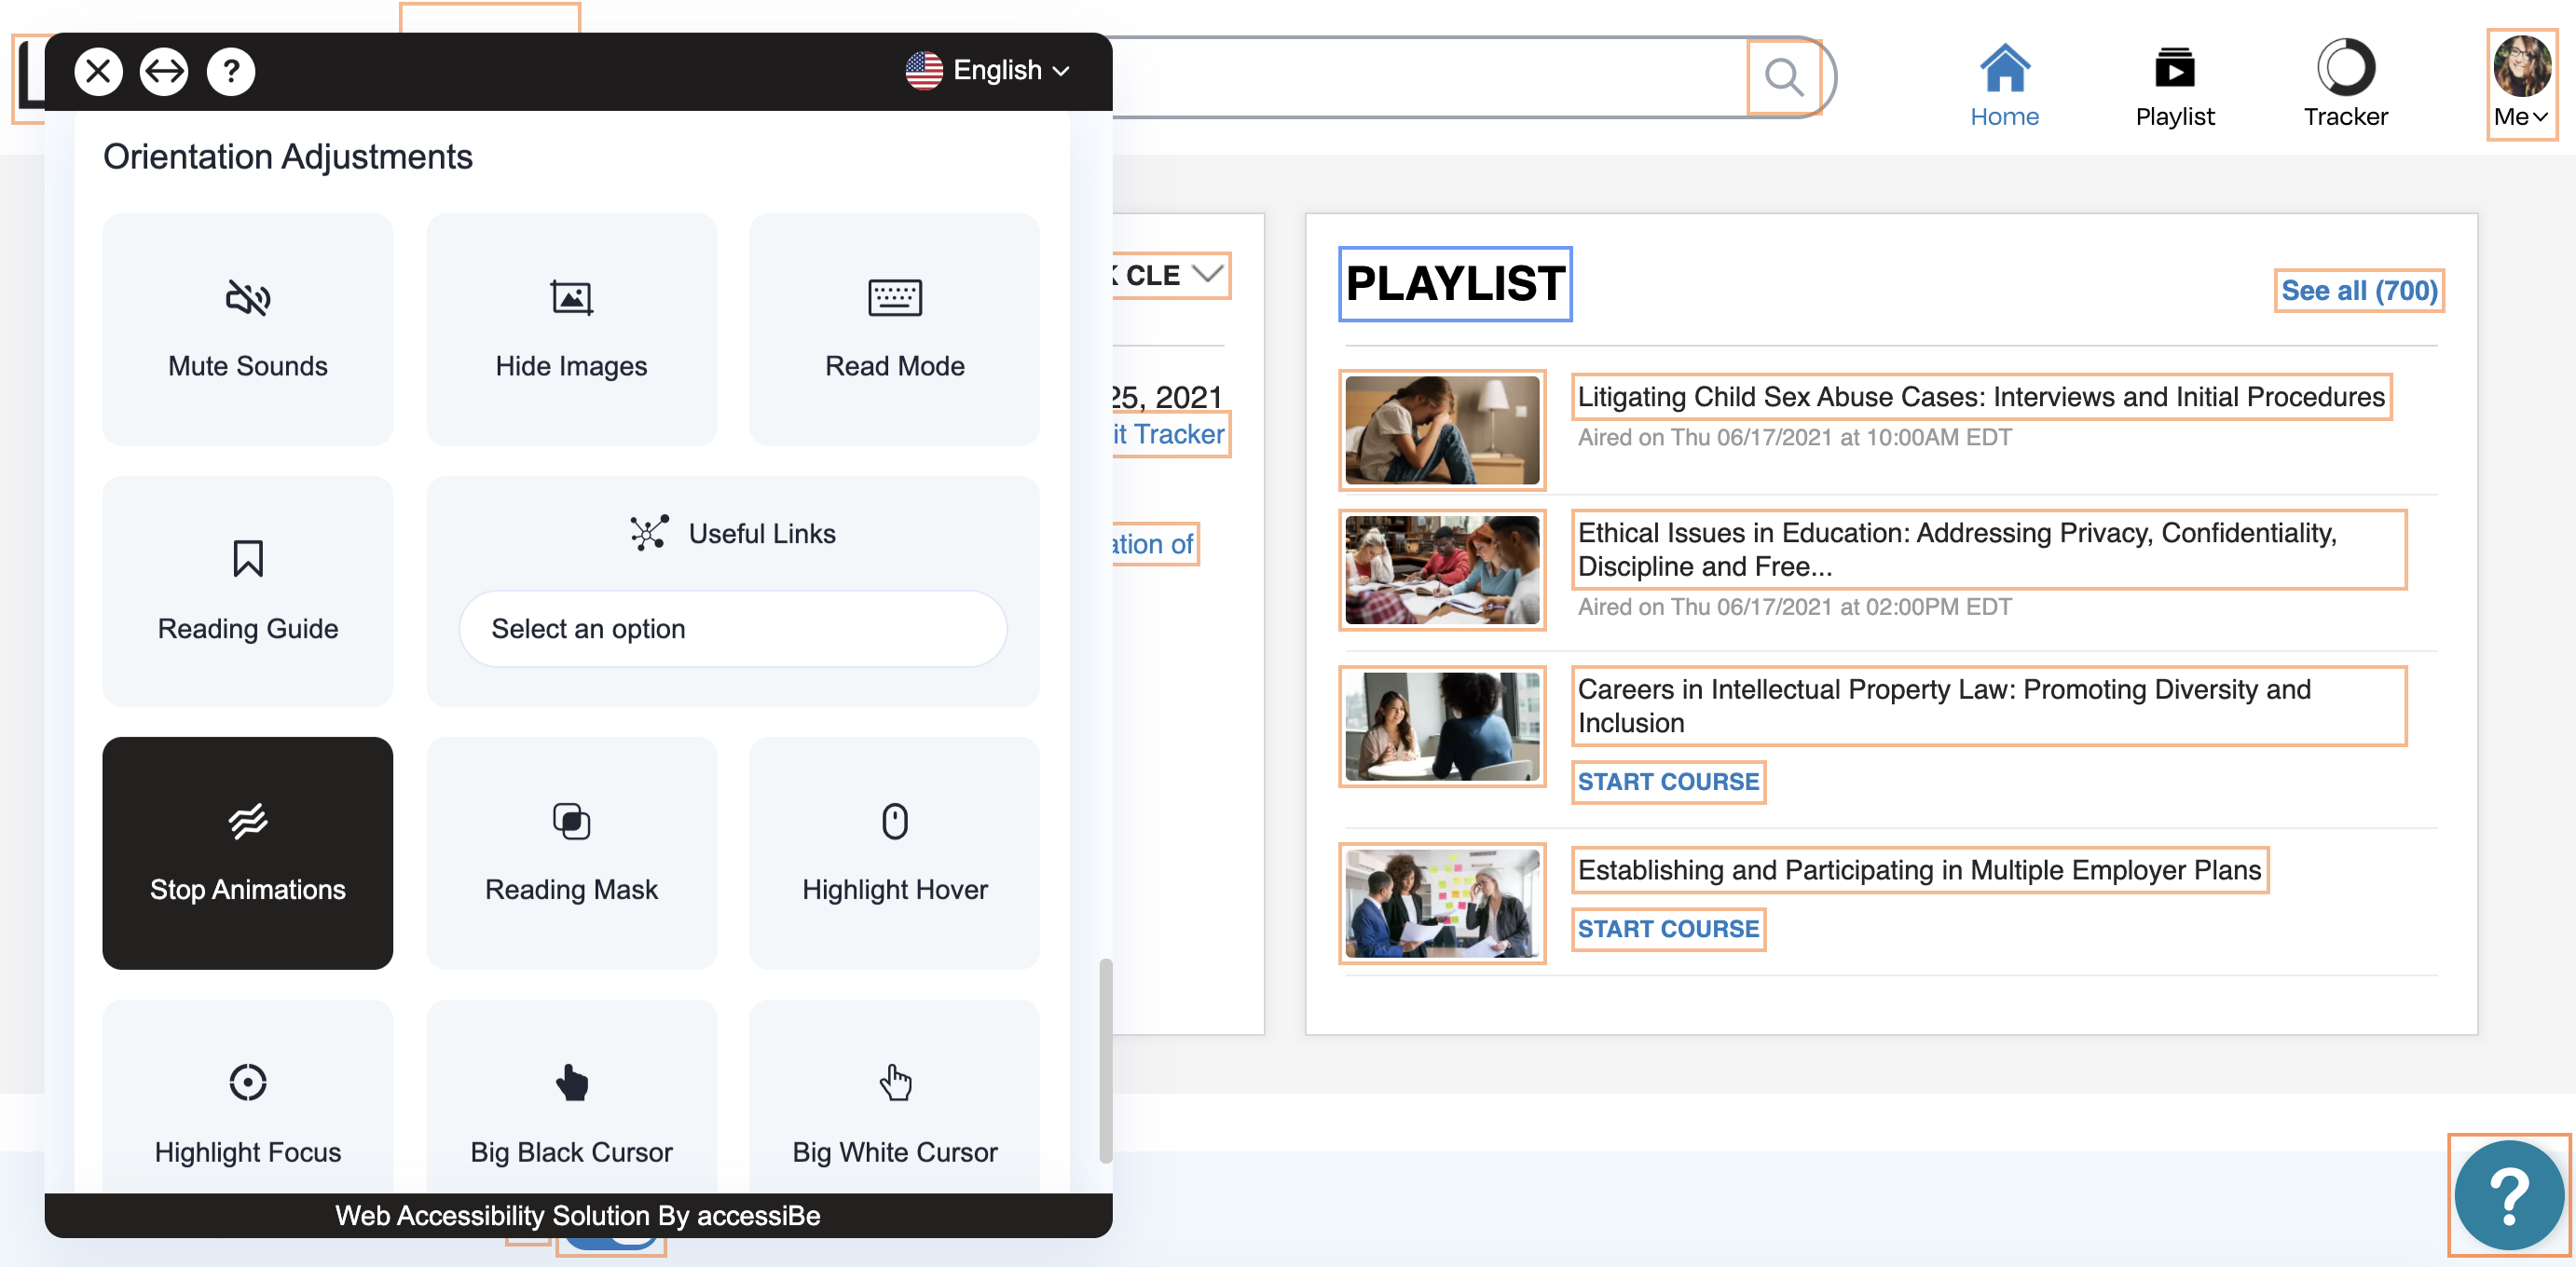Disable the Stop Animations option
Image resolution: width=2576 pixels, height=1267 pixels.
pos(247,853)
